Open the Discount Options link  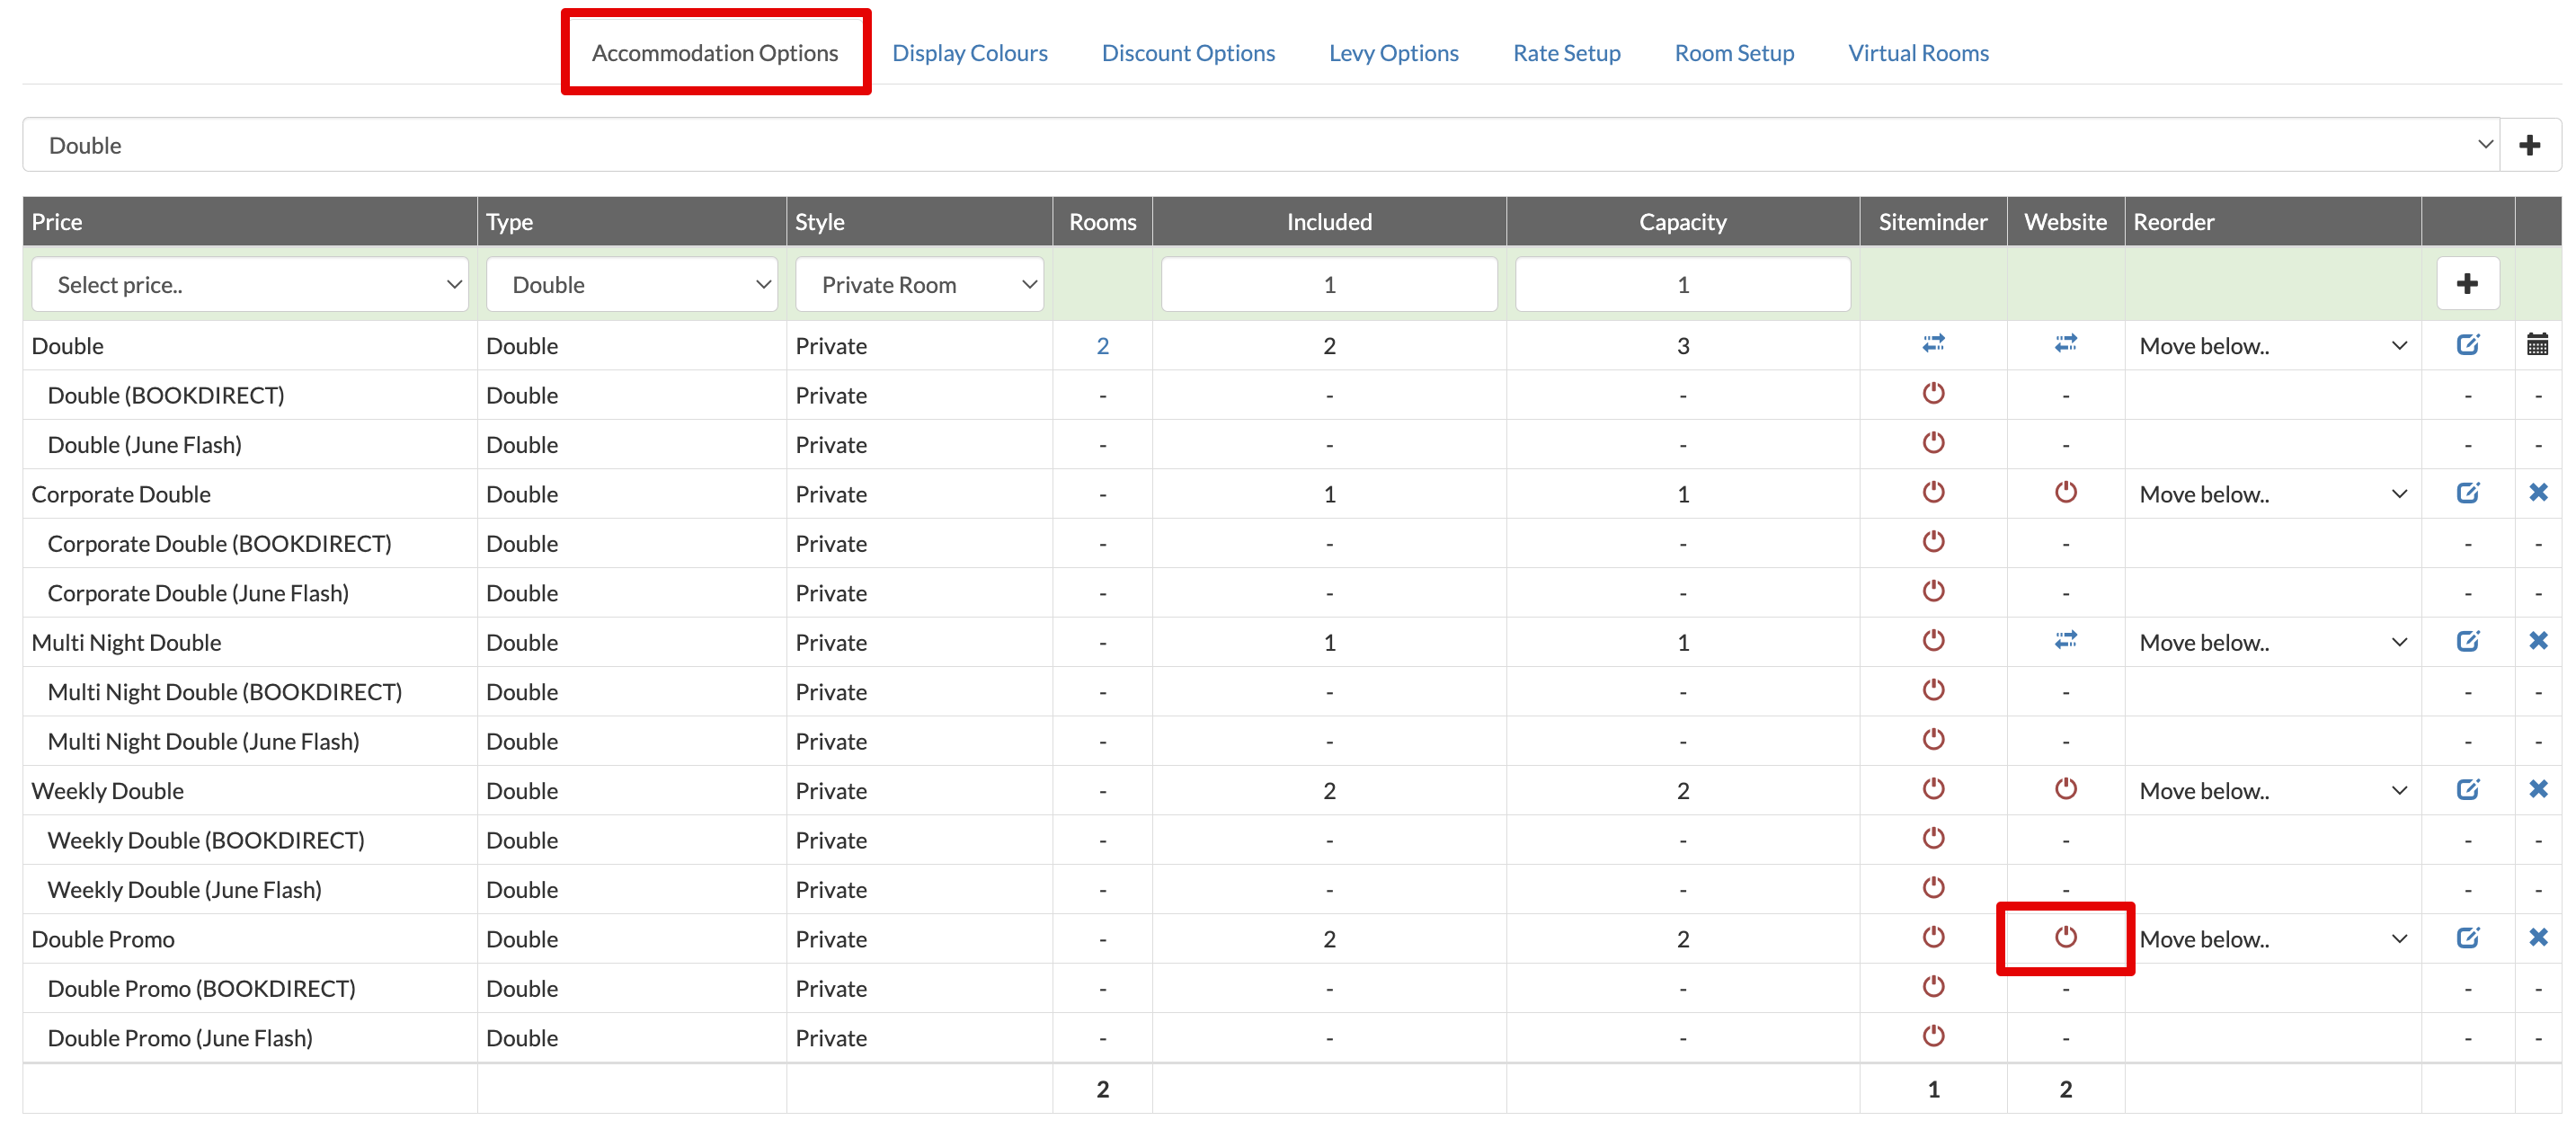[x=1187, y=53]
